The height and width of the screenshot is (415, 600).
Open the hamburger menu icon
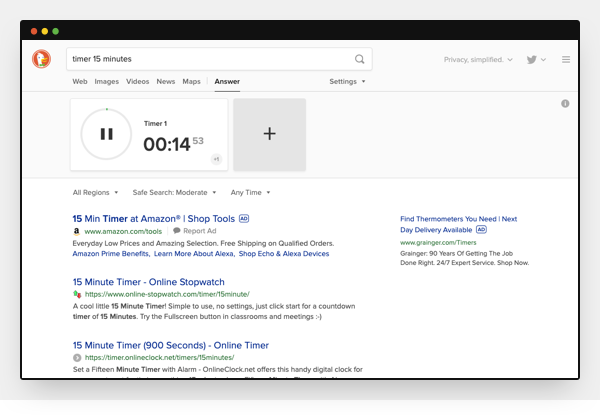coord(566,60)
